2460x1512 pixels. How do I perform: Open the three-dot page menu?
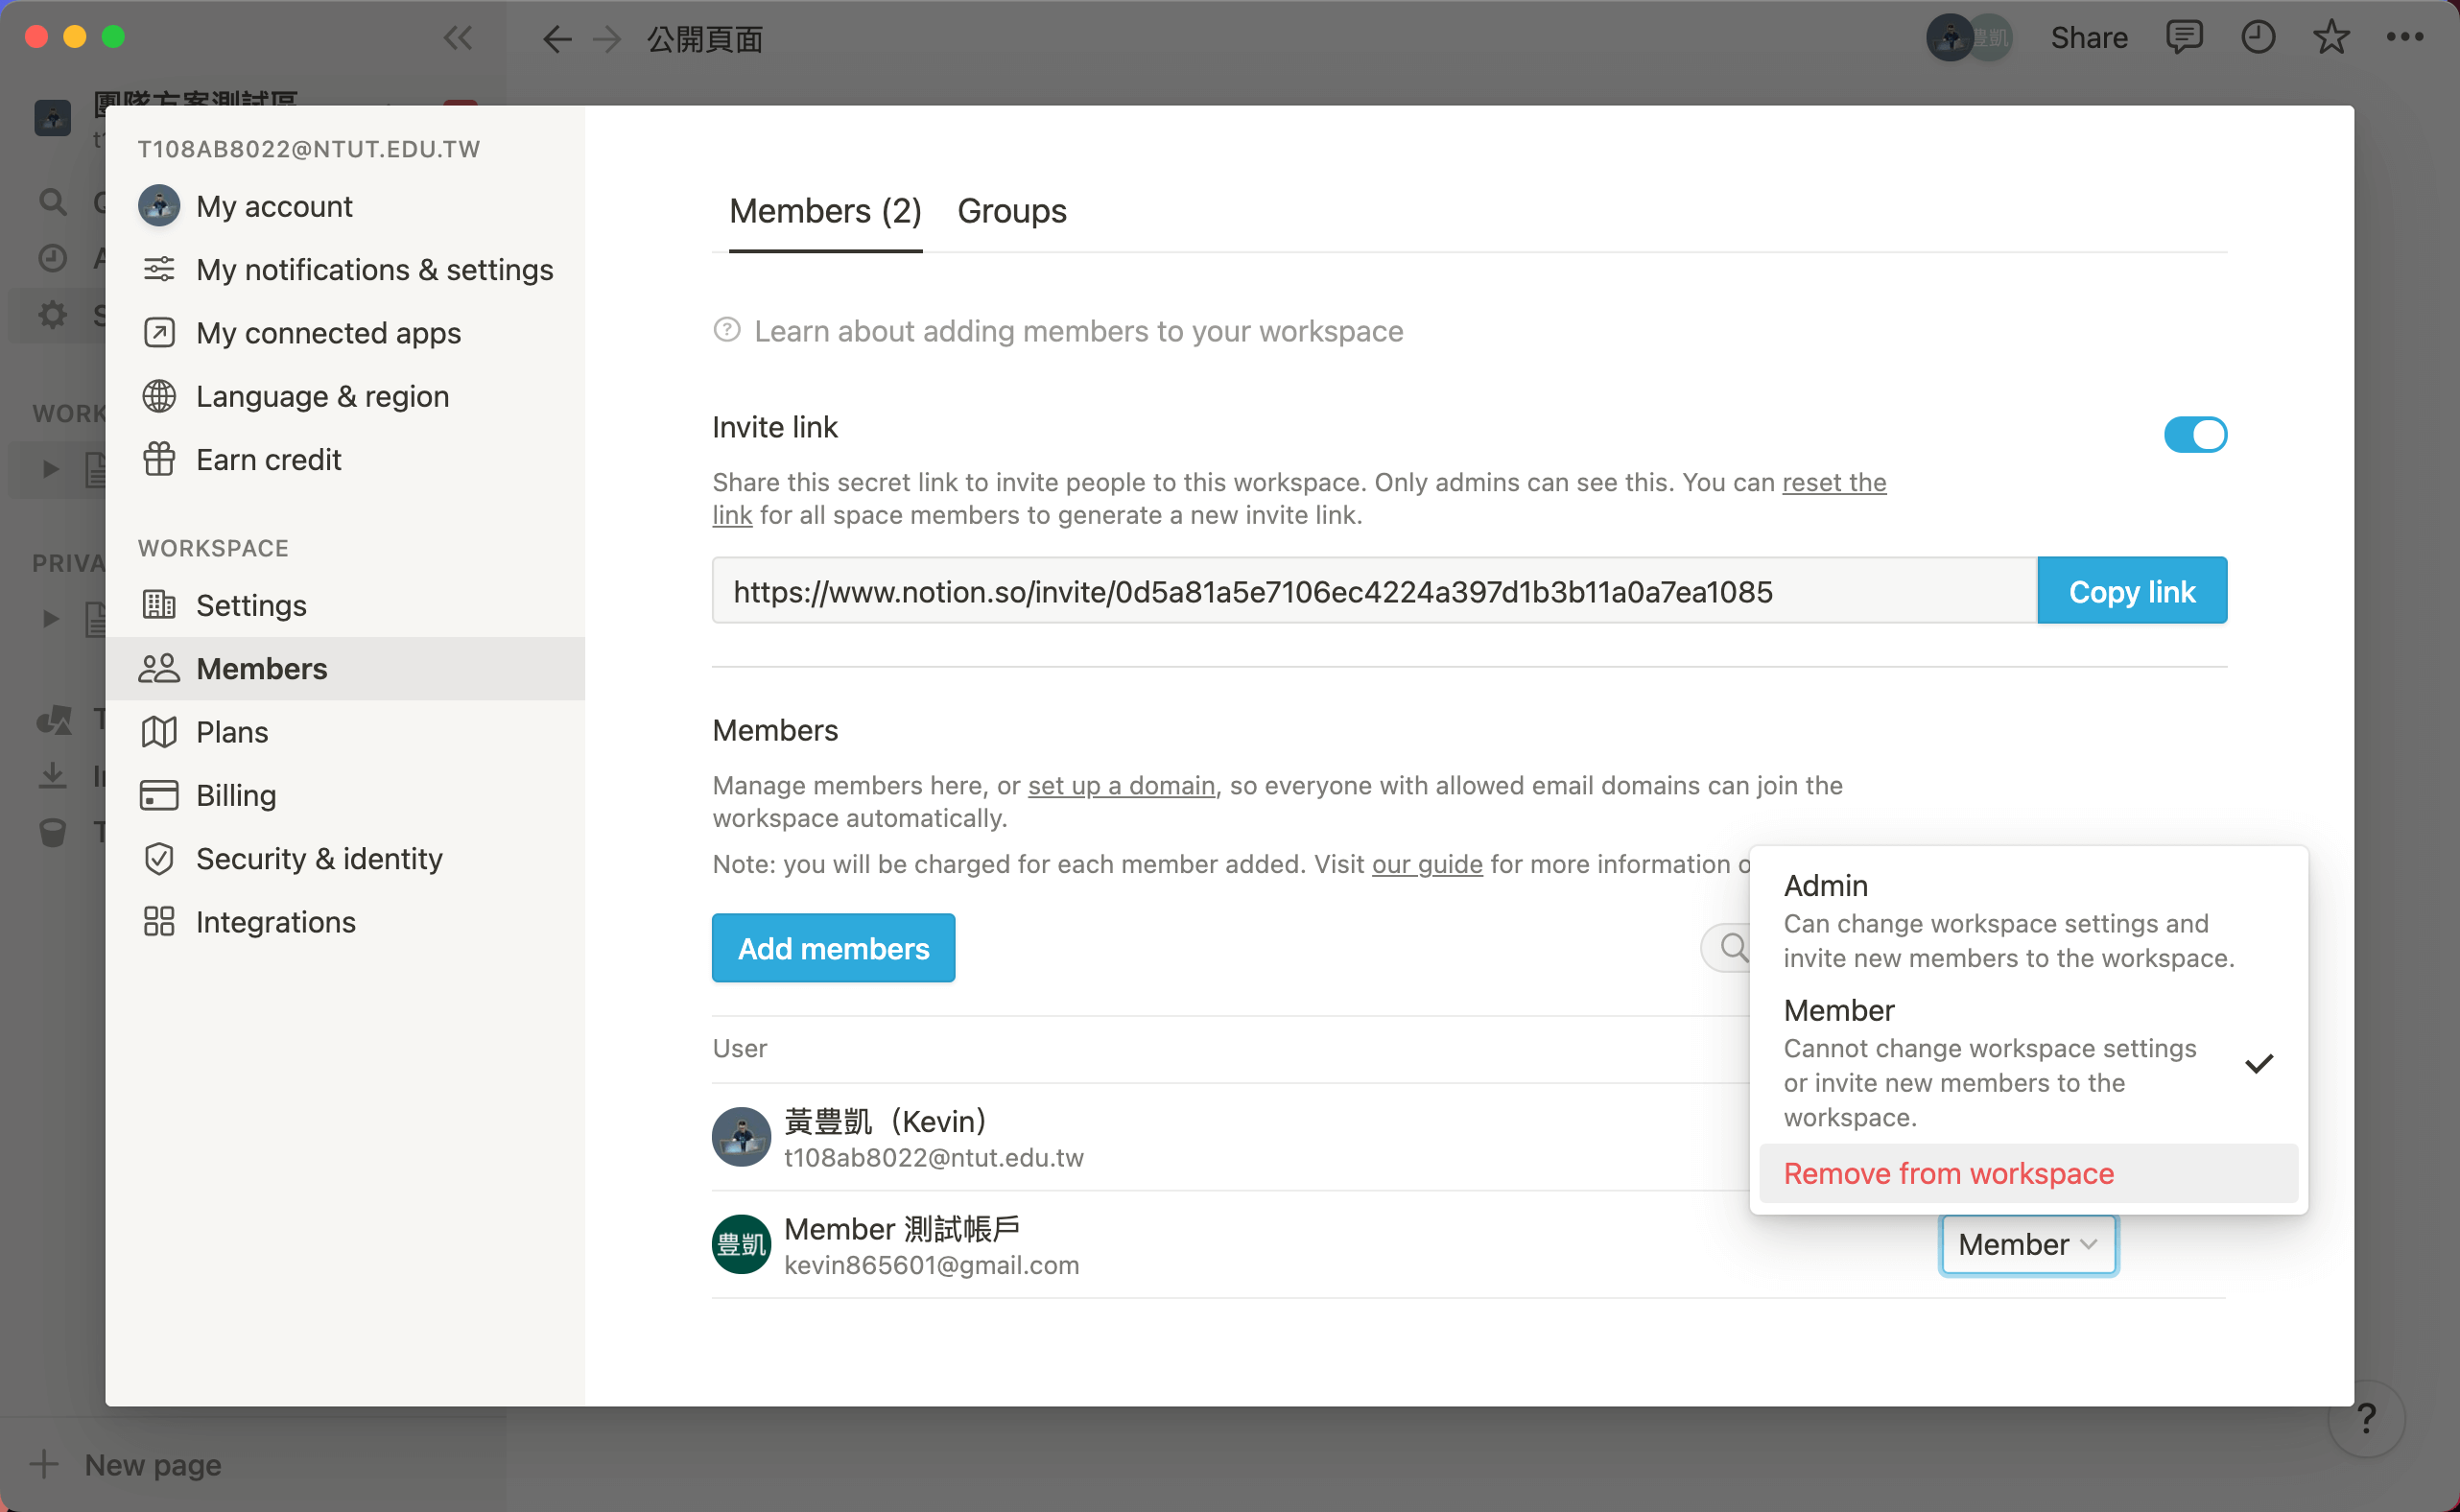2405,38
